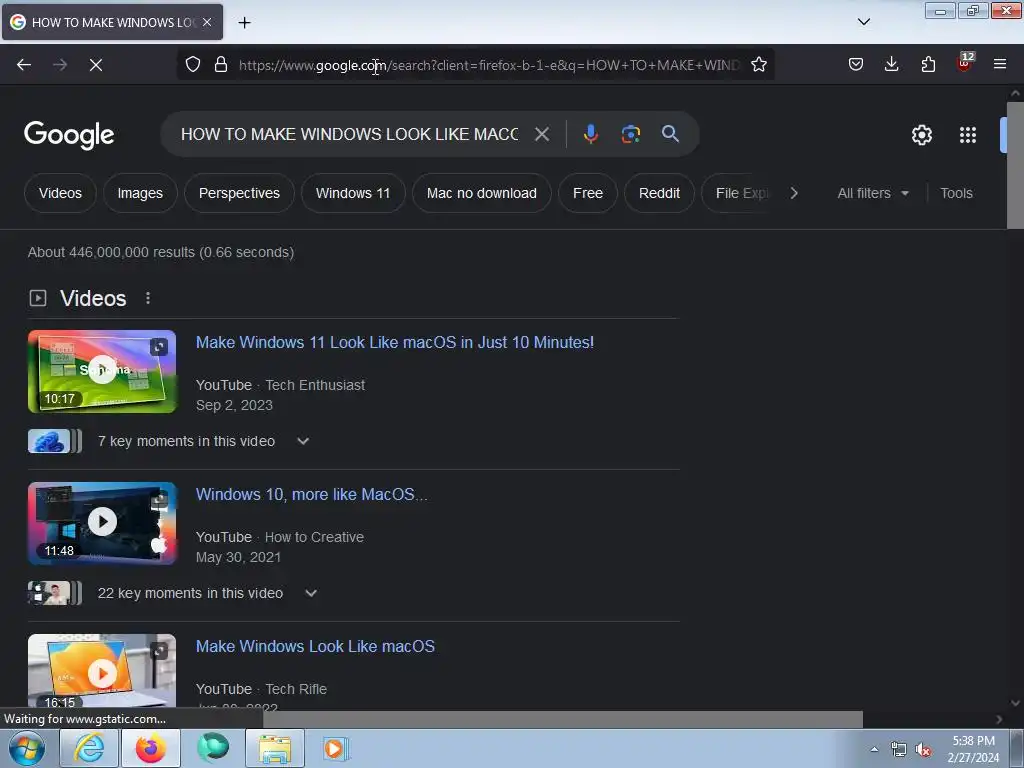This screenshot has width=1024, height=768.
Task: Go to the Google home logo
Action: click(69, 135)
